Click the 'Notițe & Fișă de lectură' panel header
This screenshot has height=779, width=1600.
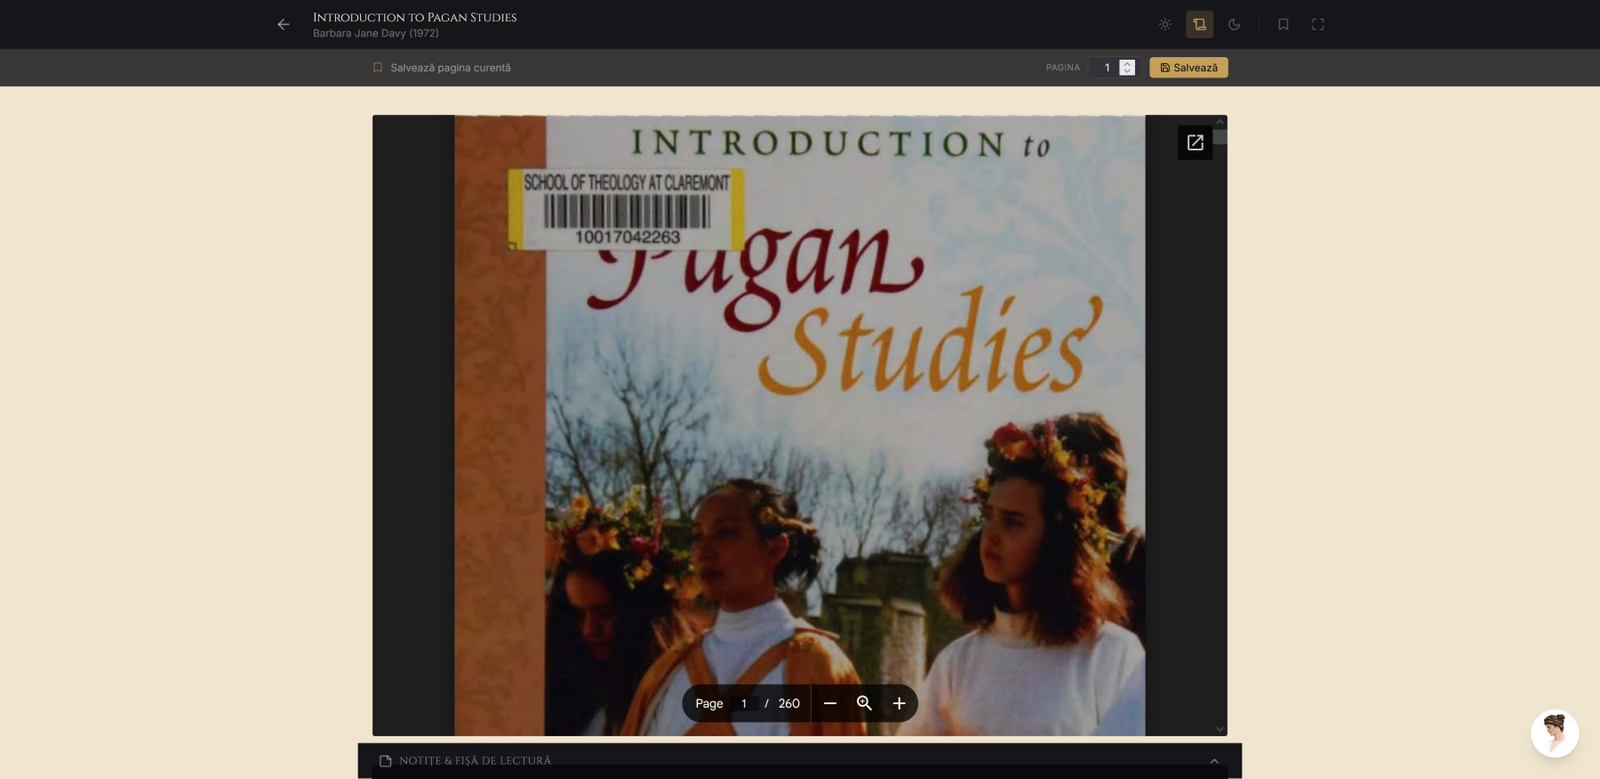pyautogui.click(x=800, y=761)
